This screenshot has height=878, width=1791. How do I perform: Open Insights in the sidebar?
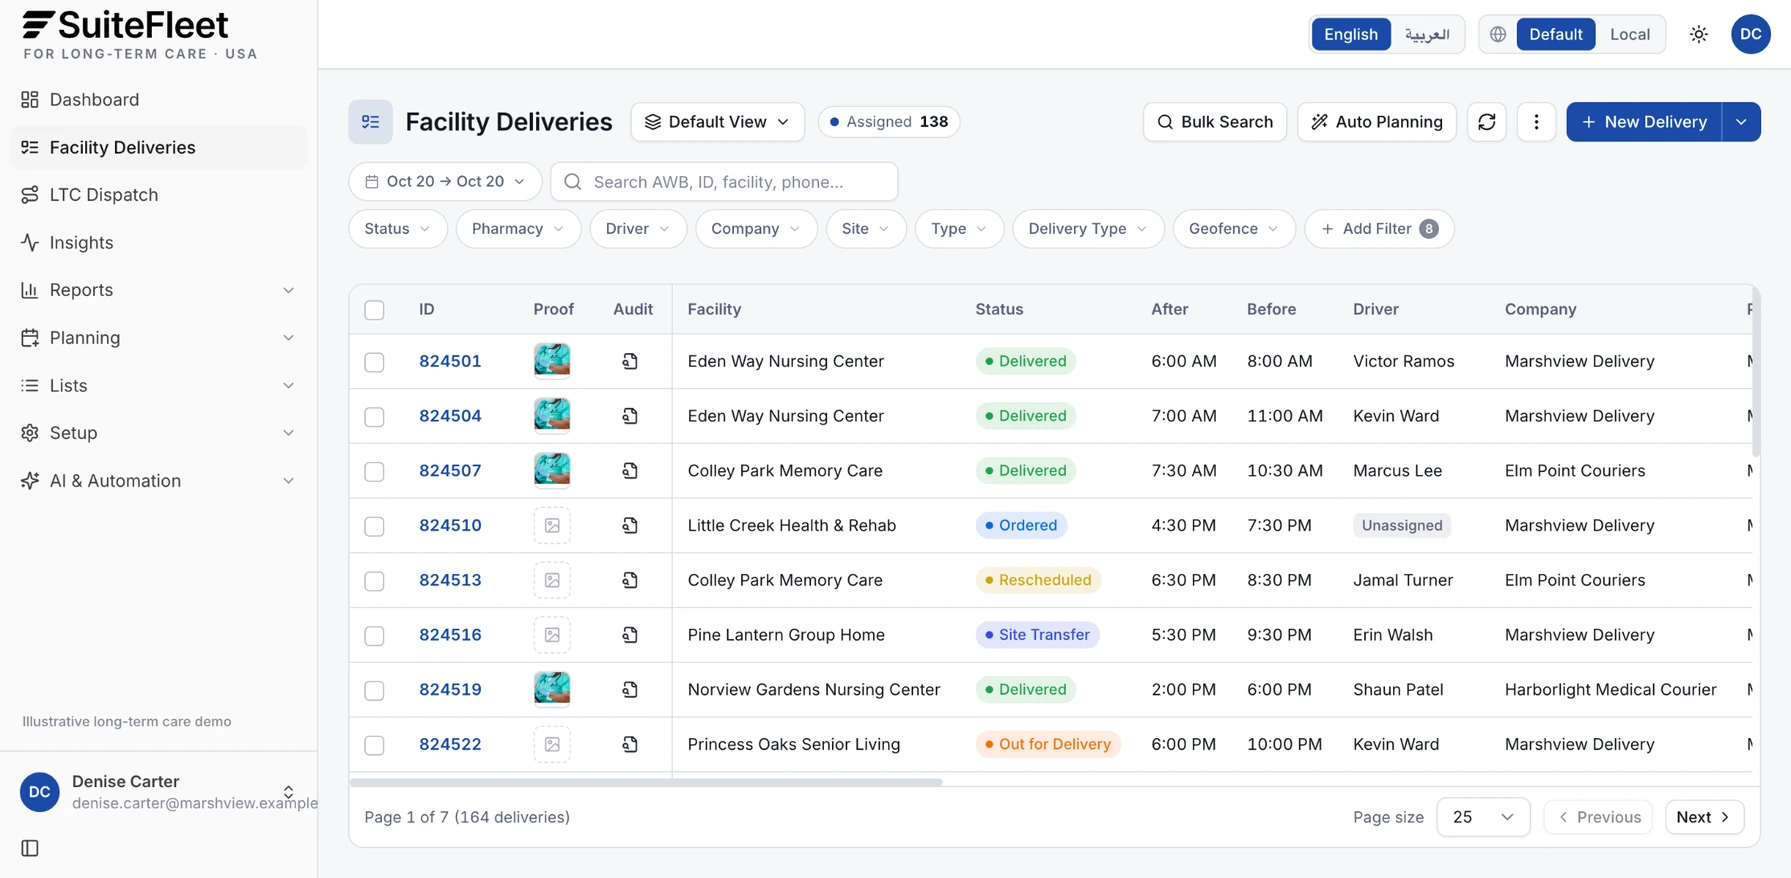click(158, 242)
